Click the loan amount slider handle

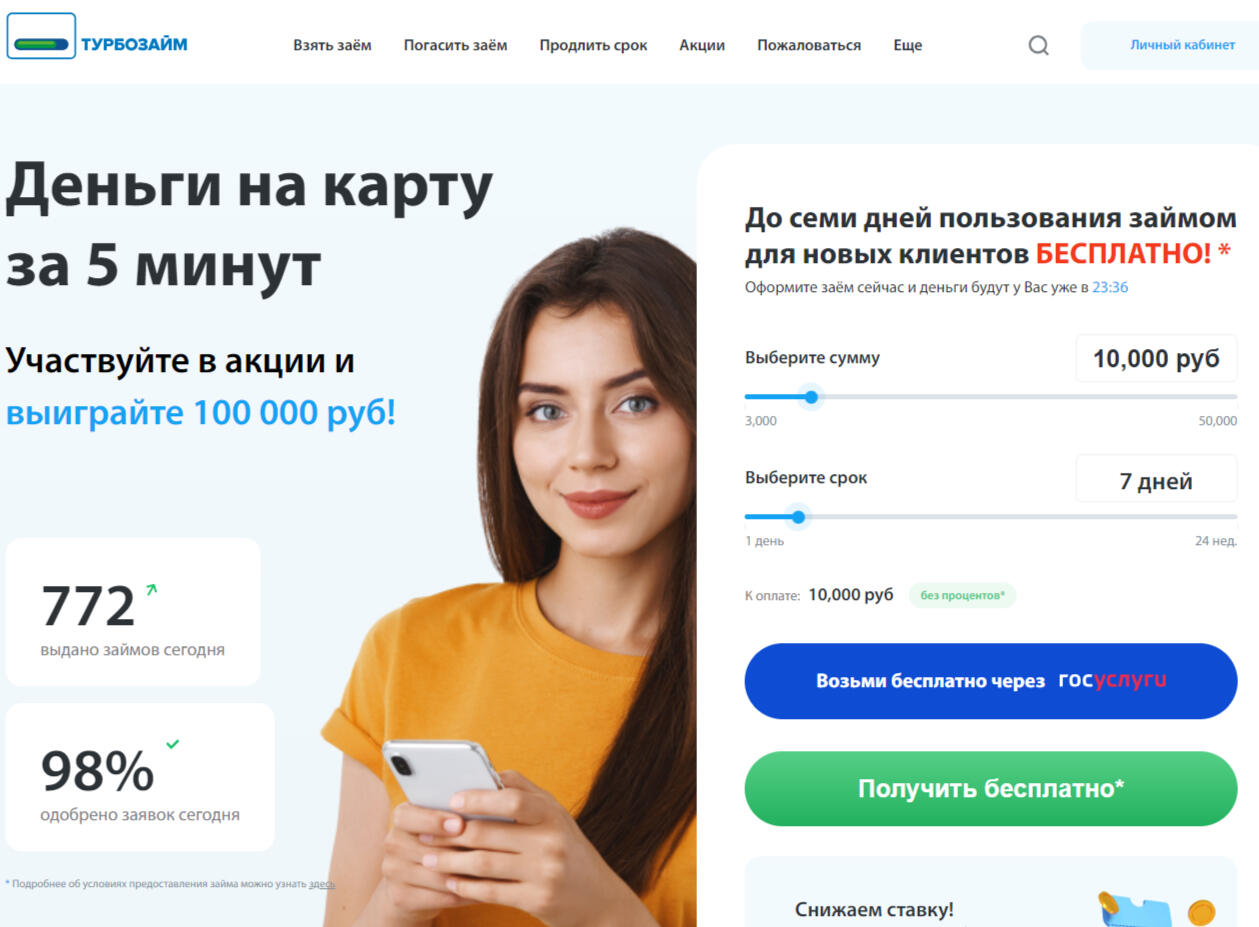(811, 397)
